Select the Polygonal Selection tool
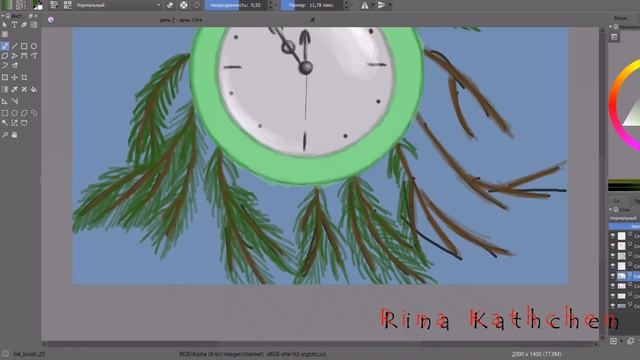 (x=24, y=113)
